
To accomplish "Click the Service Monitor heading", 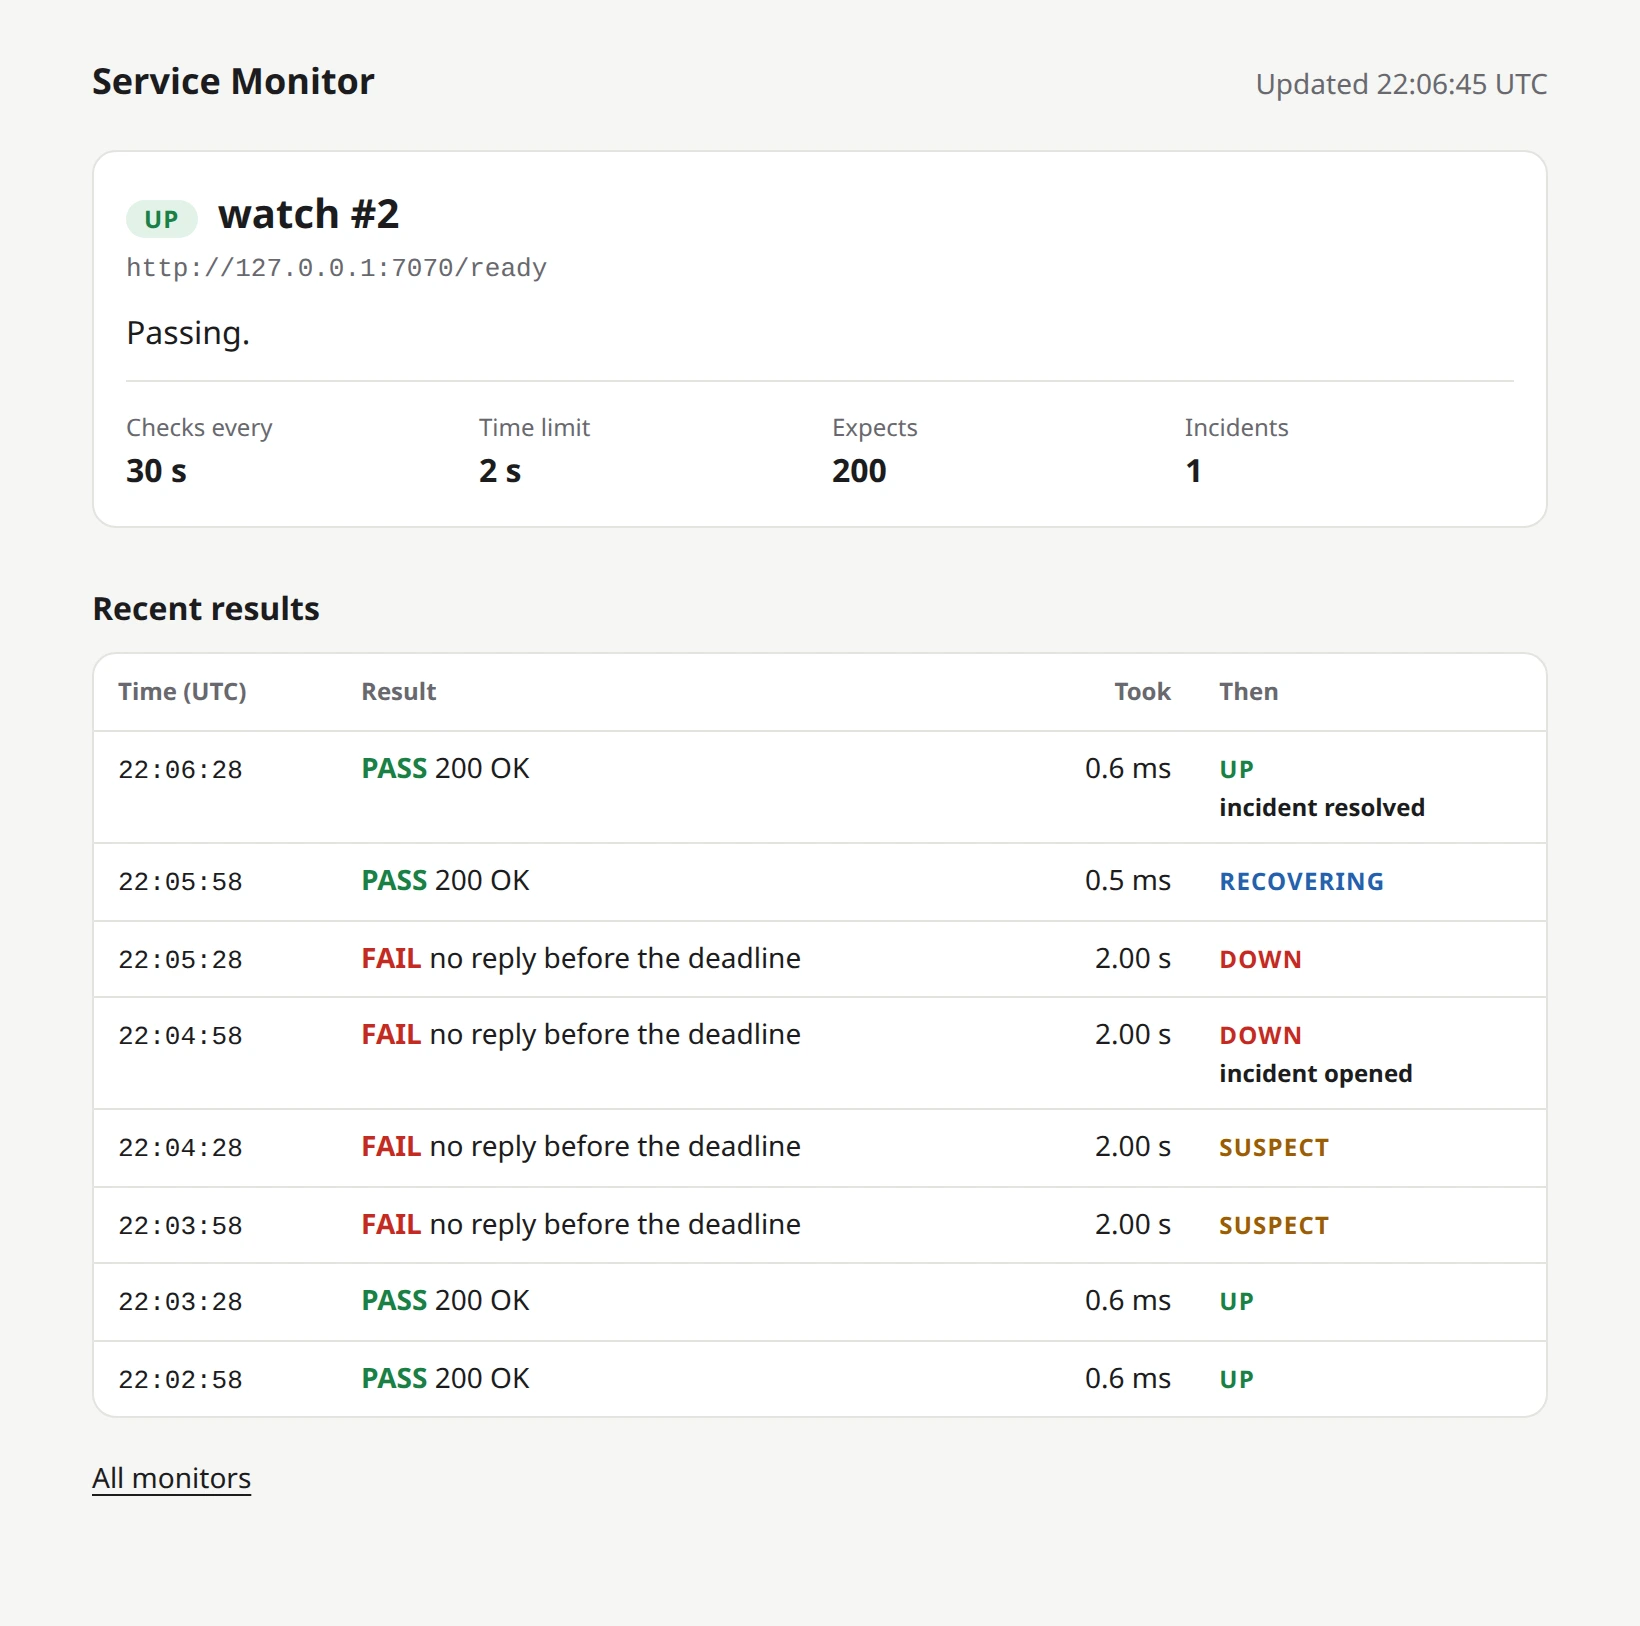I will pyautogui.click(x=233, y=81).
